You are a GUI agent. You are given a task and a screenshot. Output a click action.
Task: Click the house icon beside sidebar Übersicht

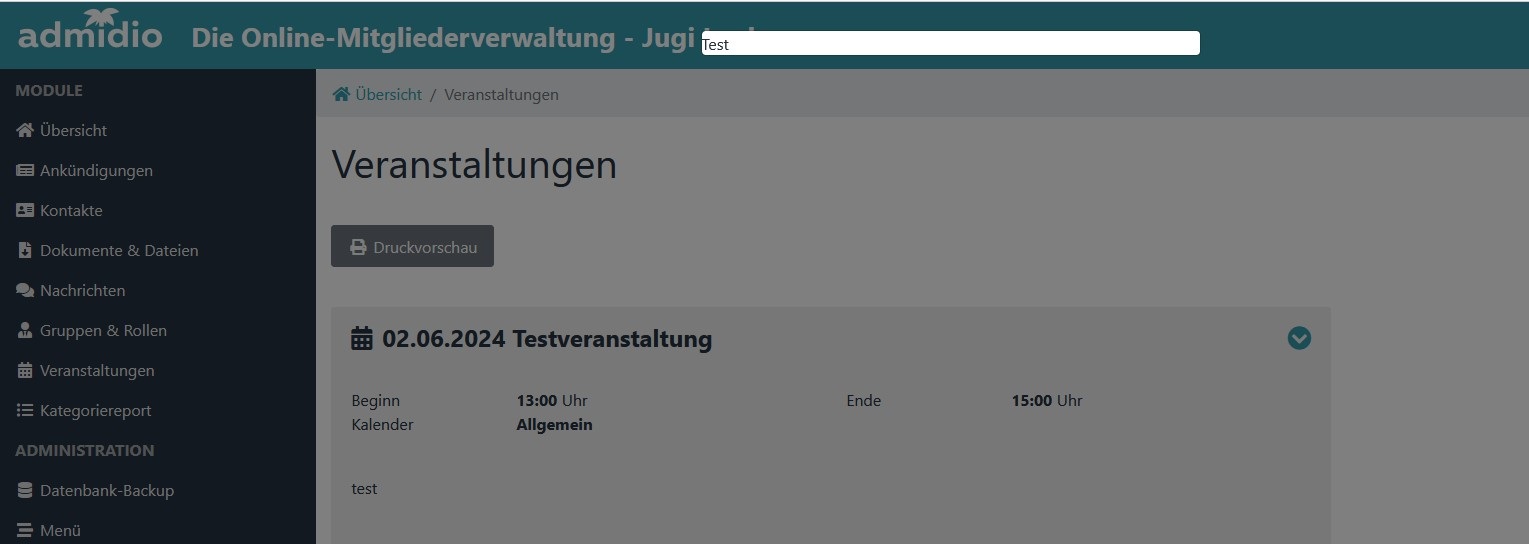coord(25,130)
